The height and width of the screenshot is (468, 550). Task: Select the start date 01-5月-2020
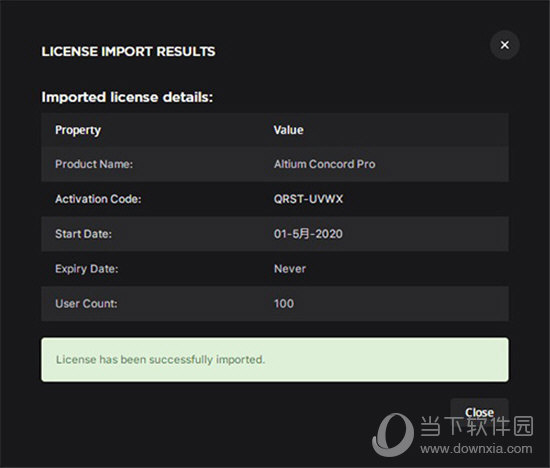coord(308,234)
